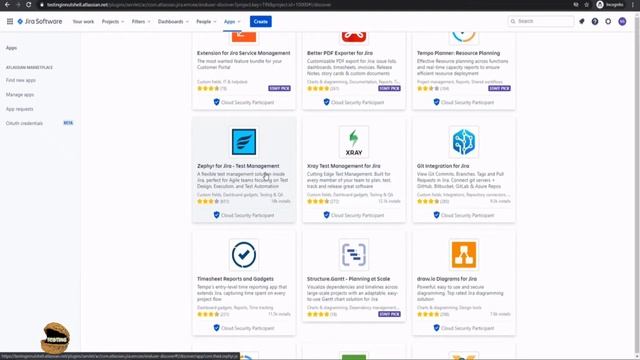This screenshot has height=360, width=640.
Task: Open Xray Test Management for Jira title
Action: point(343,166)
